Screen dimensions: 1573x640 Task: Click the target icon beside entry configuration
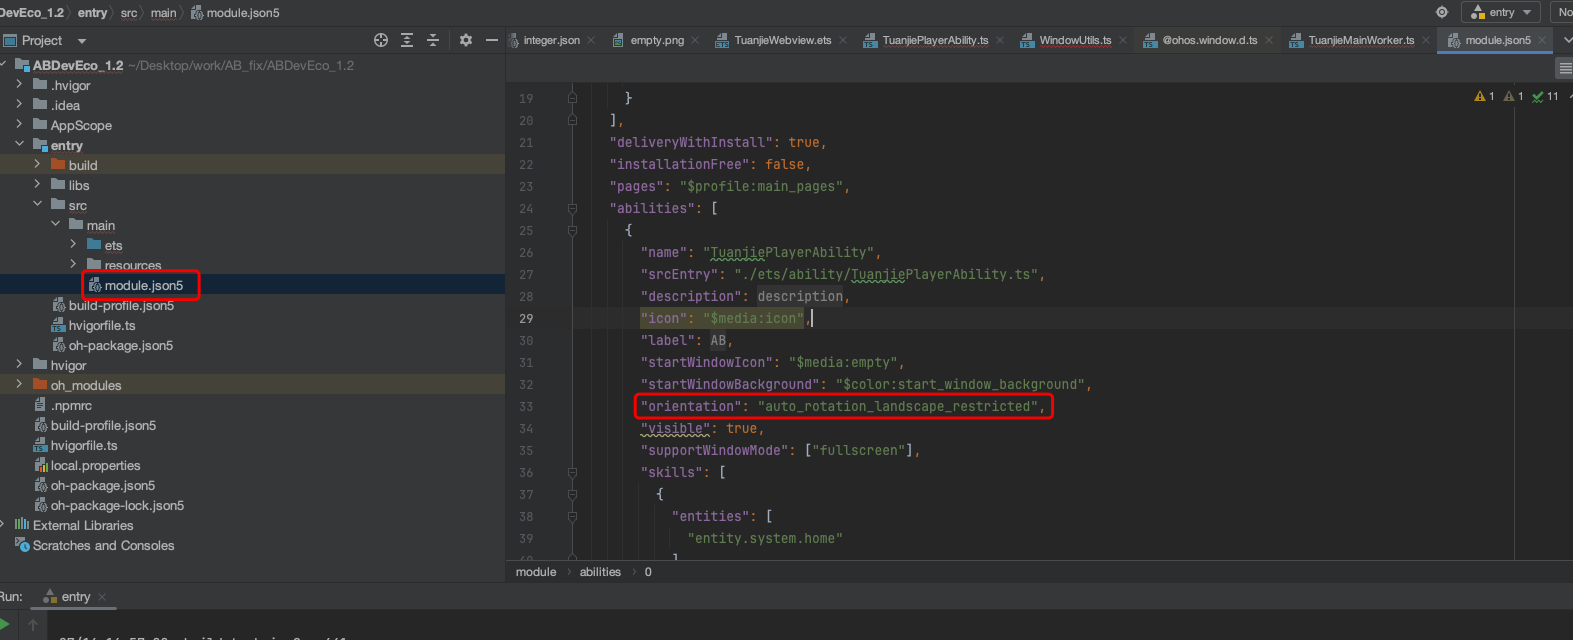tap(1442, 12)
